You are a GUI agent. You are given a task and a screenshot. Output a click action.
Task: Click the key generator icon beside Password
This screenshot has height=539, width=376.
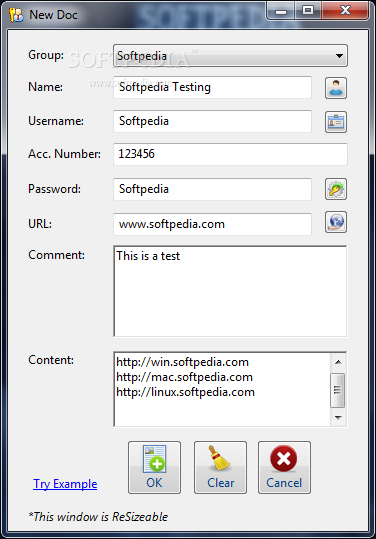336,189
